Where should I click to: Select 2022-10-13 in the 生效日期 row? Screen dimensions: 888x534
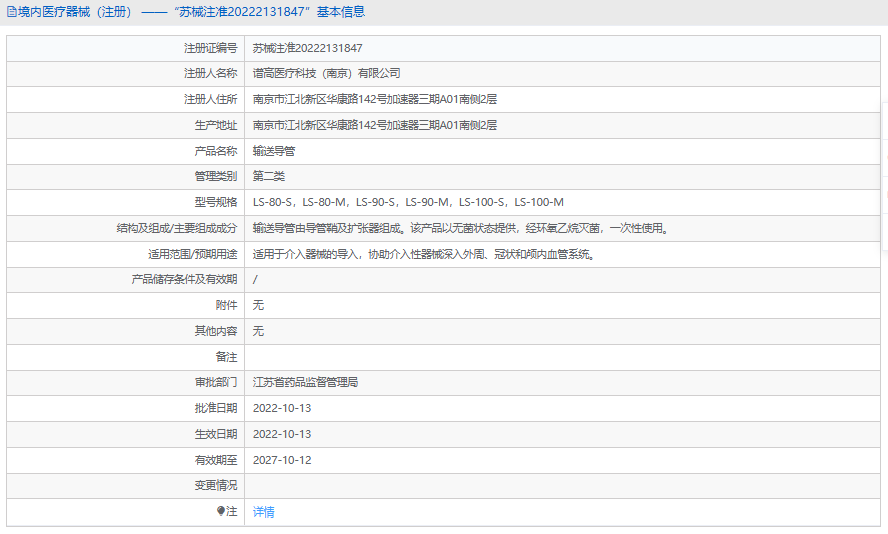[282, 434]
